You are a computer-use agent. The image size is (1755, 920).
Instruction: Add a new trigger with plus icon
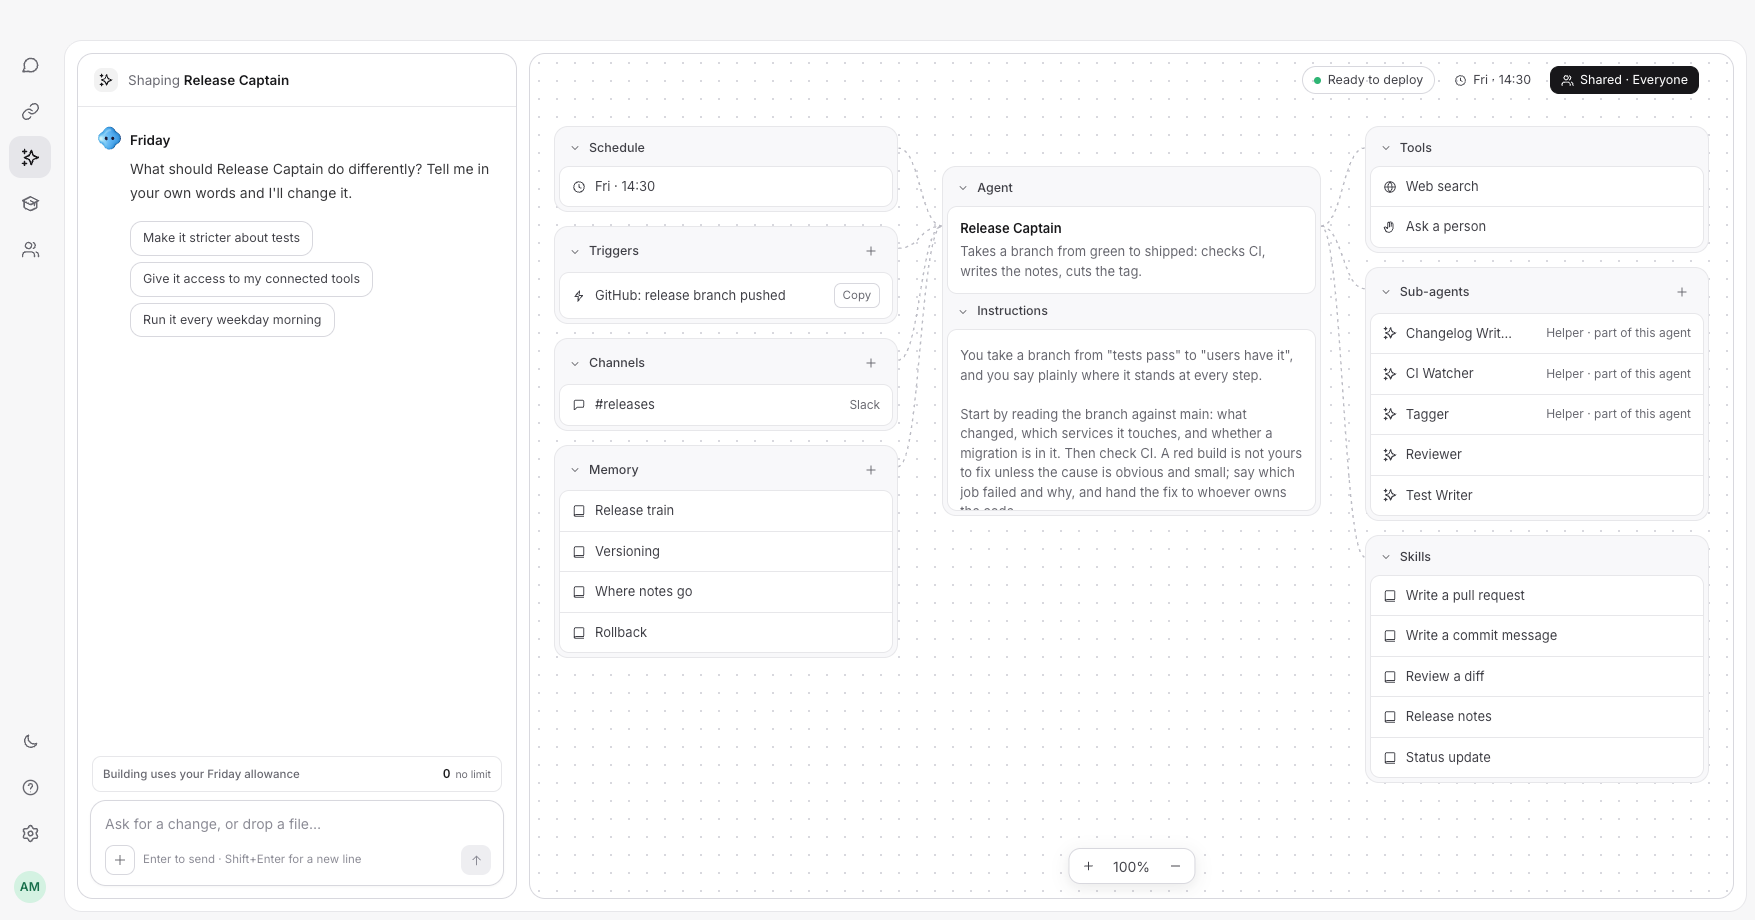[871, 251]
